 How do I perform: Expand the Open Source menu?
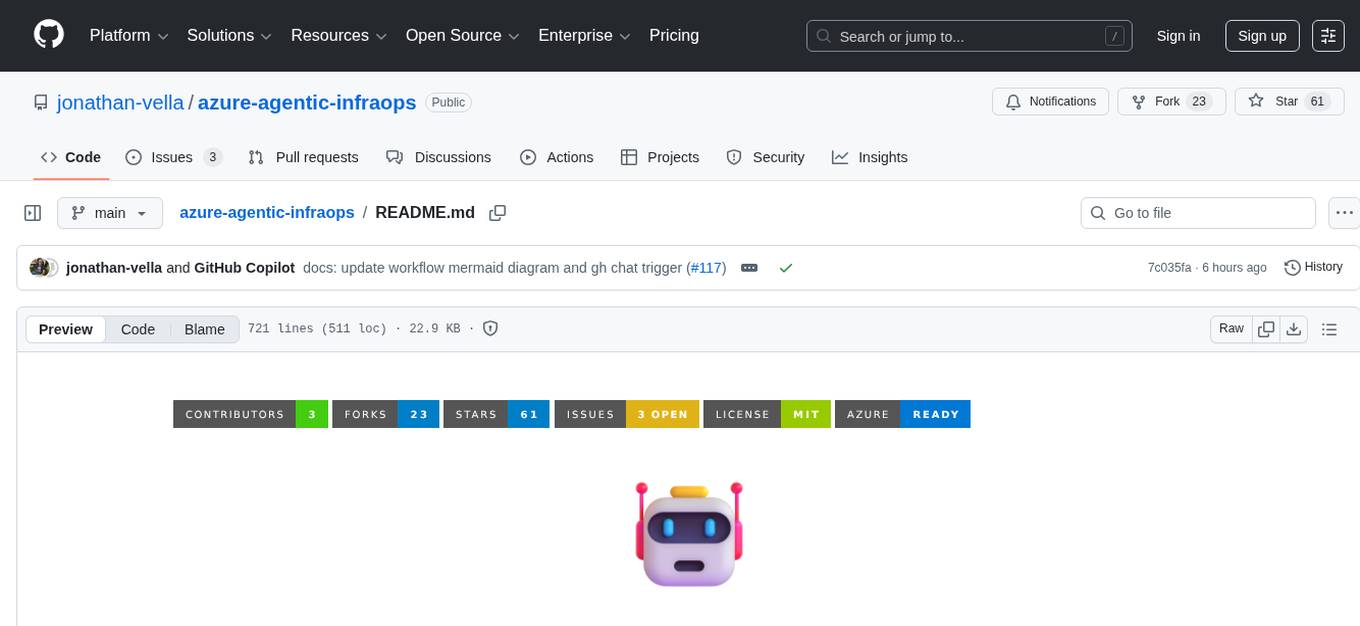coord(462,35)
